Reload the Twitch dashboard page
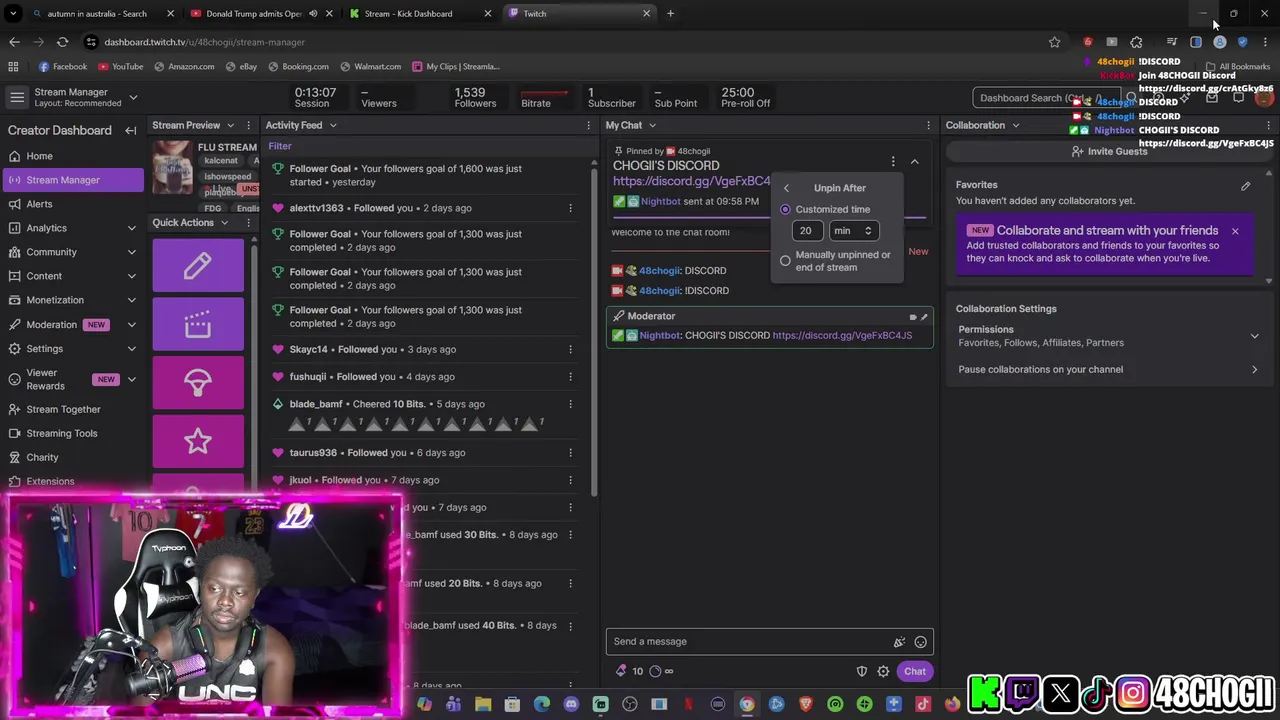Screen dimensions: 1280x720 [x=62, y=42]
